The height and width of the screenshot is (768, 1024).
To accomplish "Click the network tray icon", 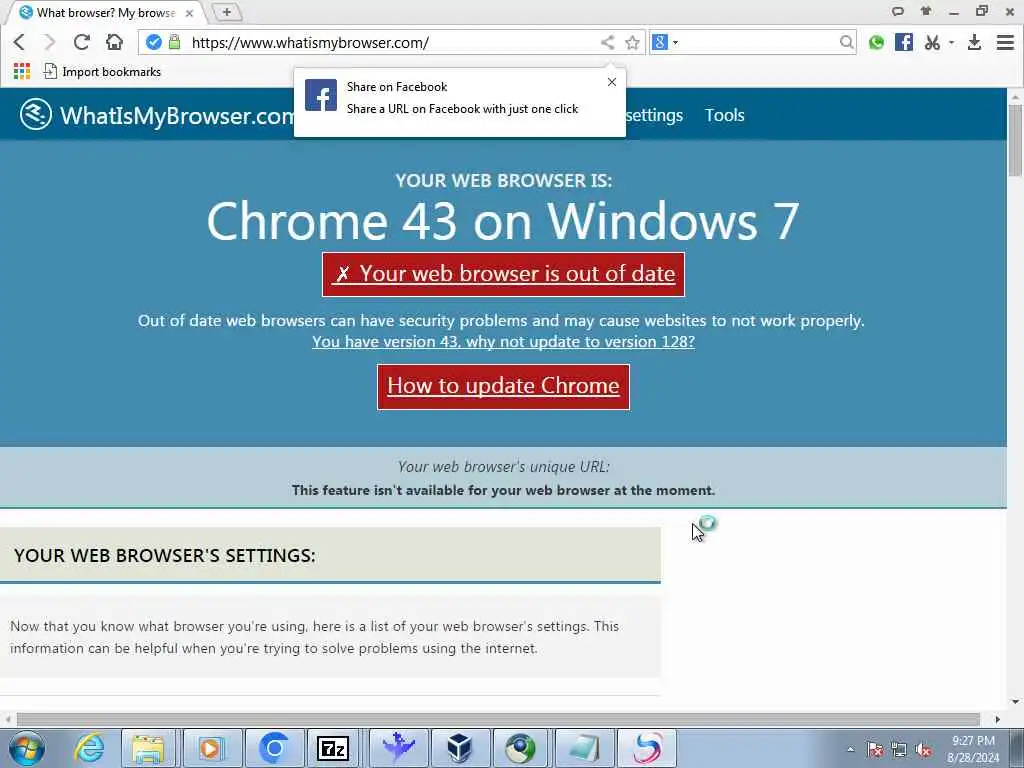I will point(899,750).
